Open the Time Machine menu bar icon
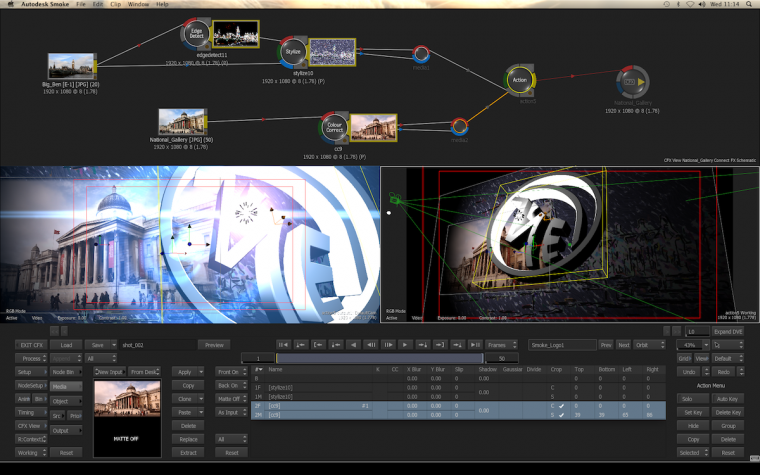Screen dimensions: 760x475 (666, 4)
